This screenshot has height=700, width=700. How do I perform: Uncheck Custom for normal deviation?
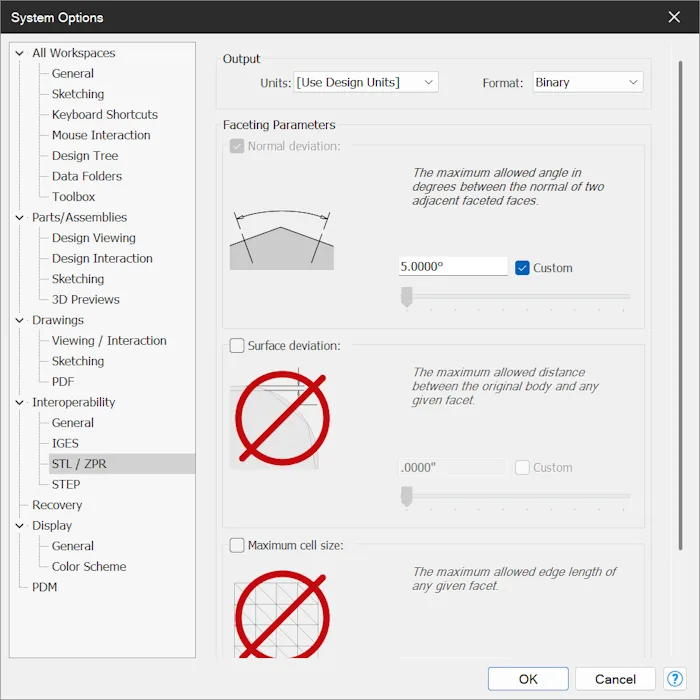[522, 268]
